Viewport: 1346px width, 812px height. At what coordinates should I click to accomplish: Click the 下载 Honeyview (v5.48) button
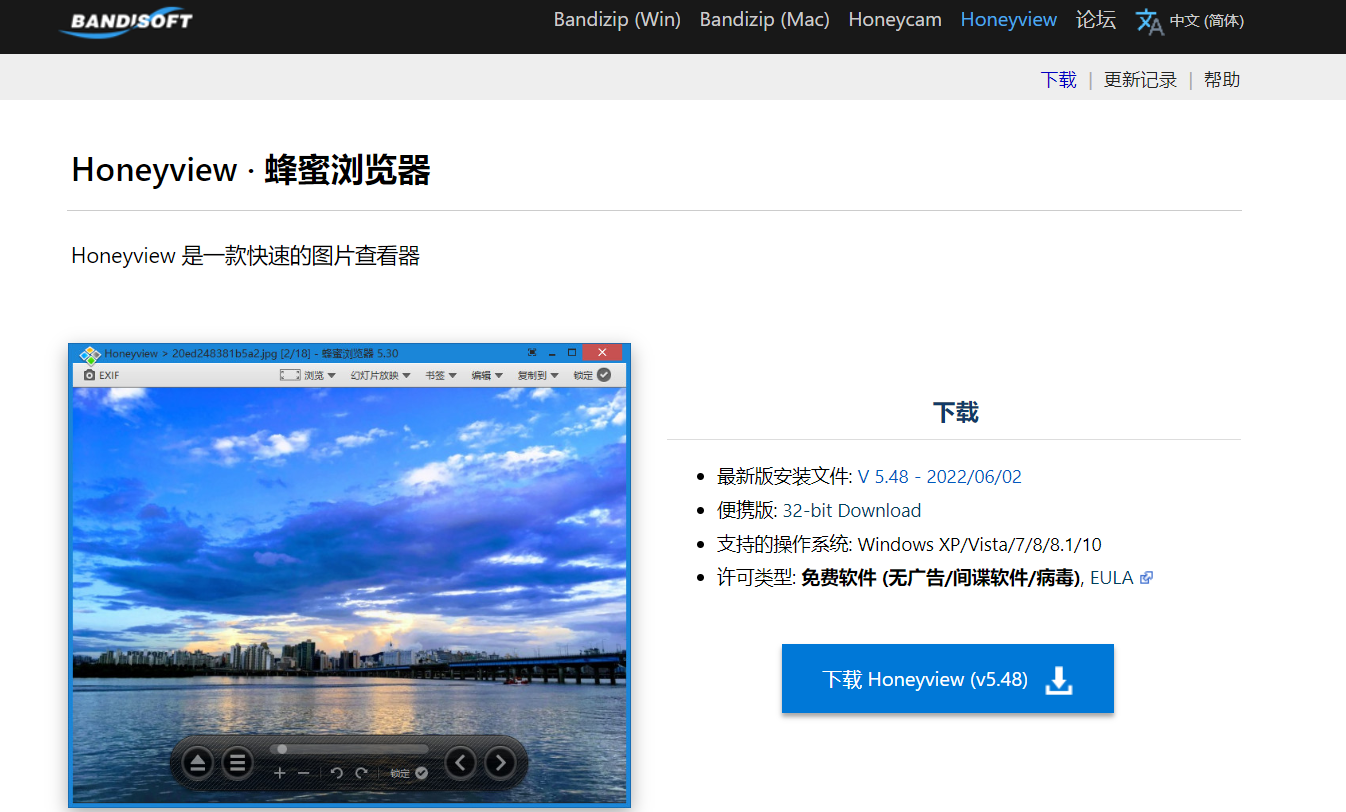[x=947, y=679]
